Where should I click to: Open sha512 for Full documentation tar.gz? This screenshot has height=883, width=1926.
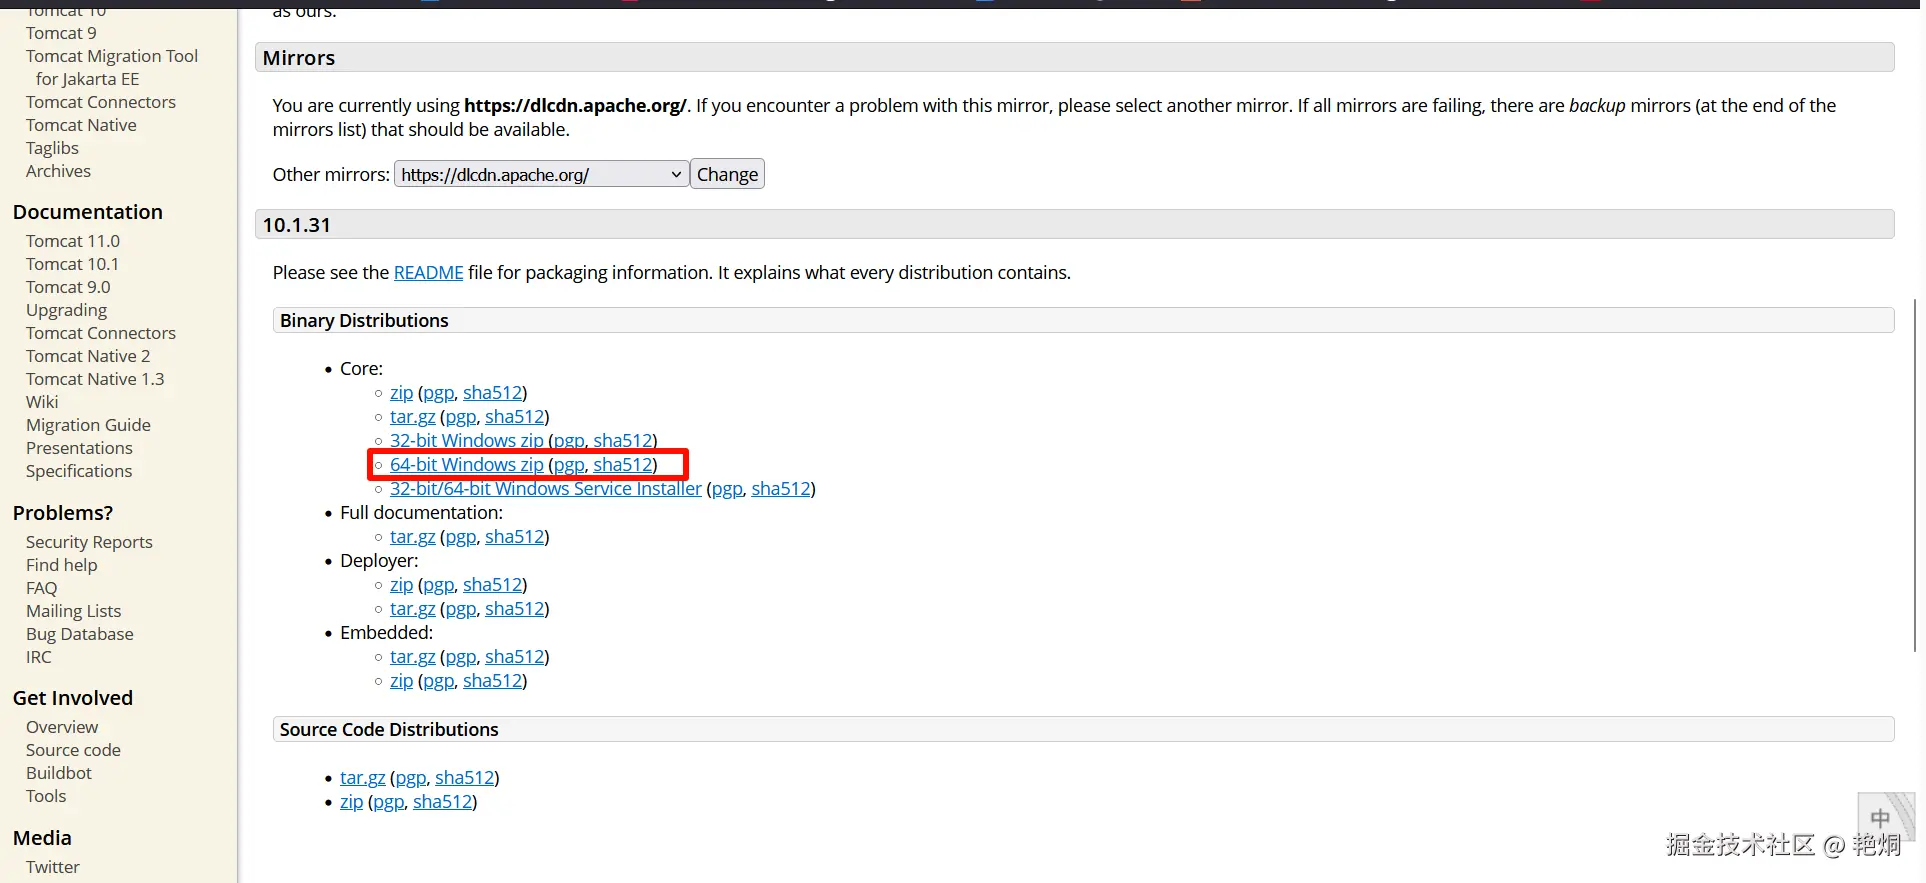[514, 537]
